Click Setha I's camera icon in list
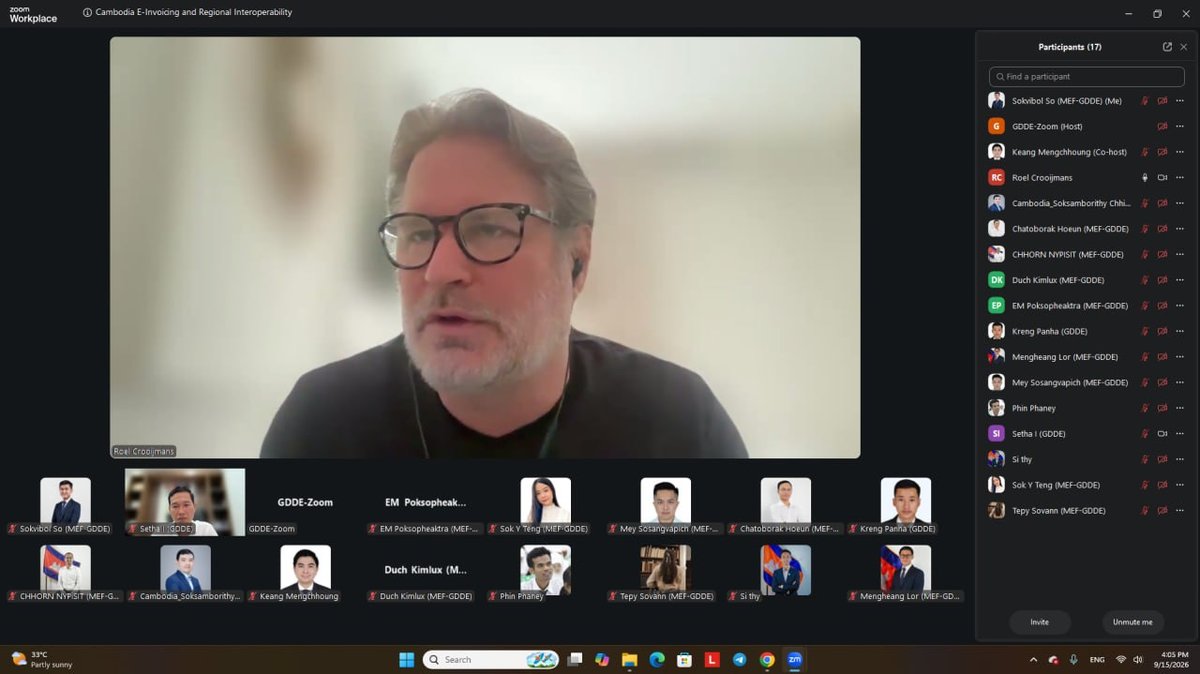 pyautogui.click(x=1162, y=434)
